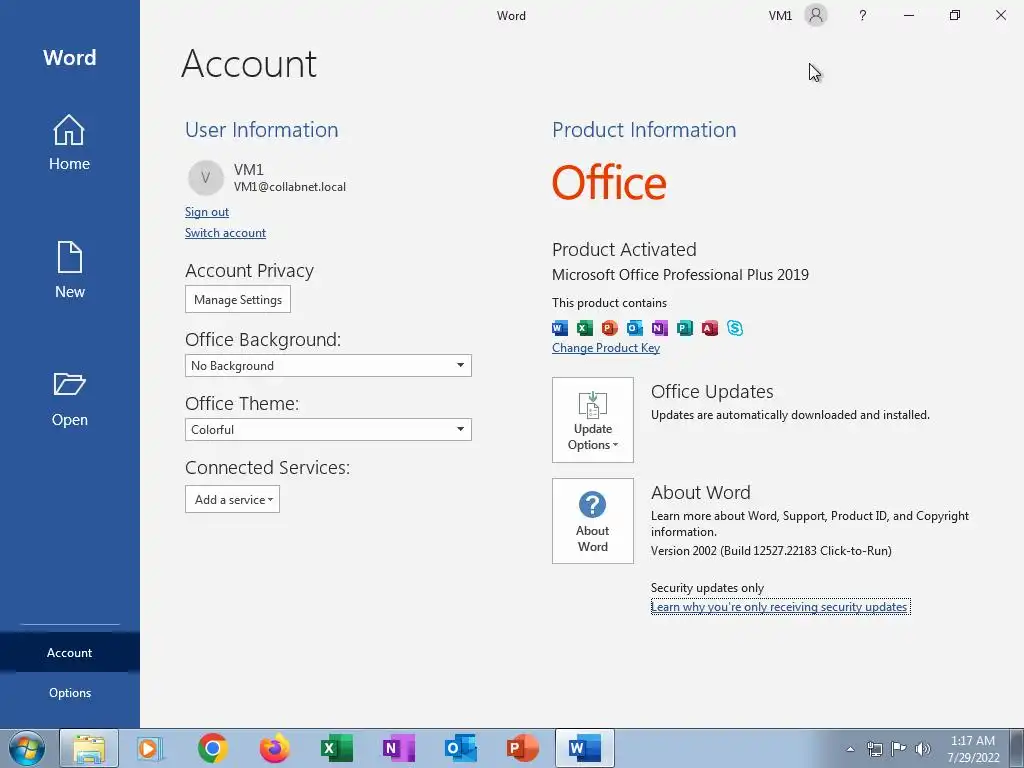The width and height of the screenshot is (1024, 768).
Task: Click the Word taskbar button
Action: click(x=584, y=748)
